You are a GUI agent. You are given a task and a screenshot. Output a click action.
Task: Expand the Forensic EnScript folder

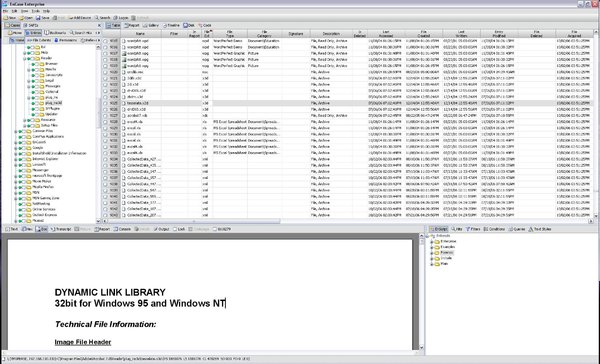pyautogui.click(x=432, y=253)
